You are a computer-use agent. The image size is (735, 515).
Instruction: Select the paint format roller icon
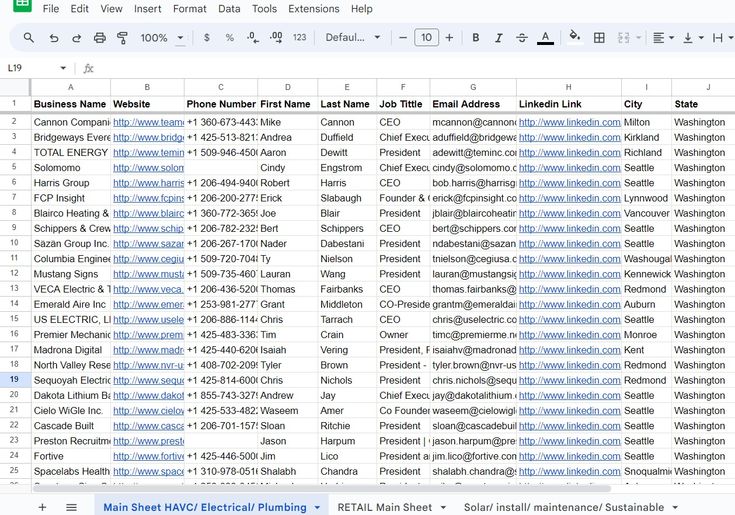point(122,38)
